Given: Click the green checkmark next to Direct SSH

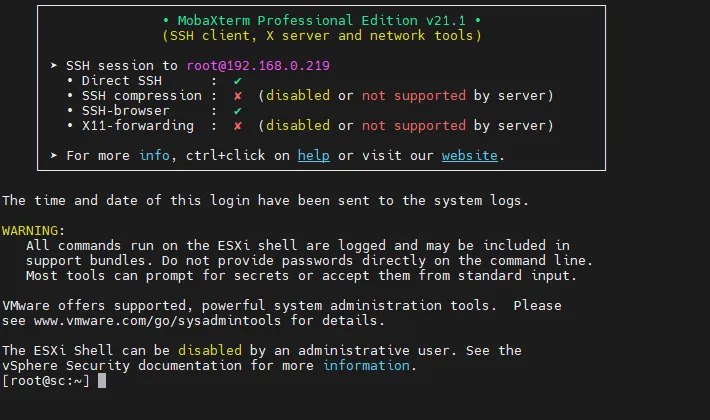Looking at the screenshot, I should point(237,80).
